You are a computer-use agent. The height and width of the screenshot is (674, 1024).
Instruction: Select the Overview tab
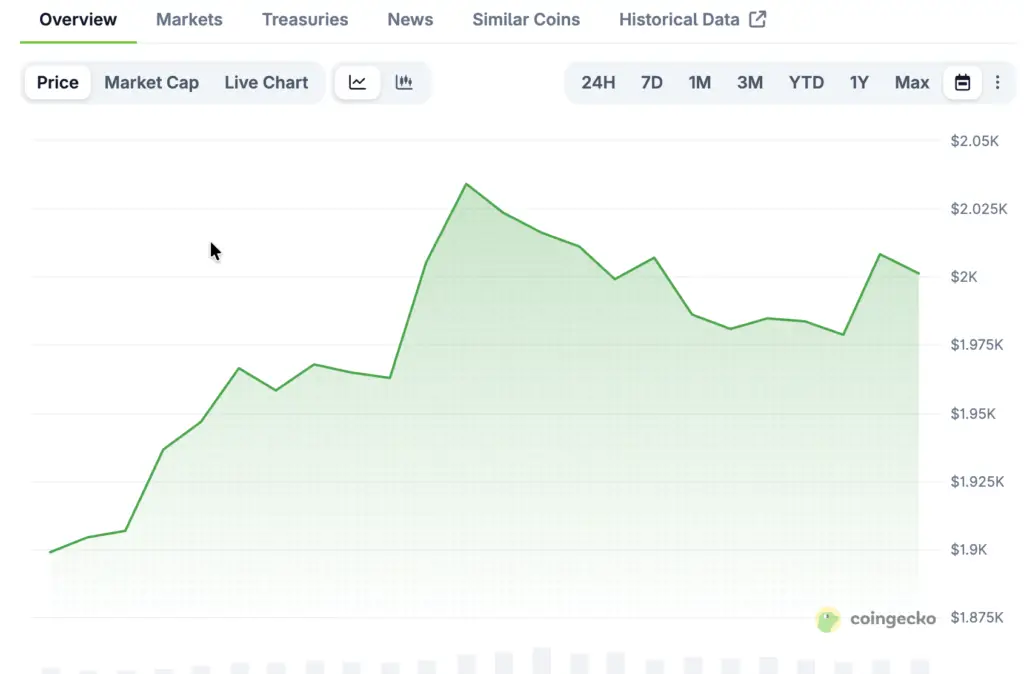[78, 19]
